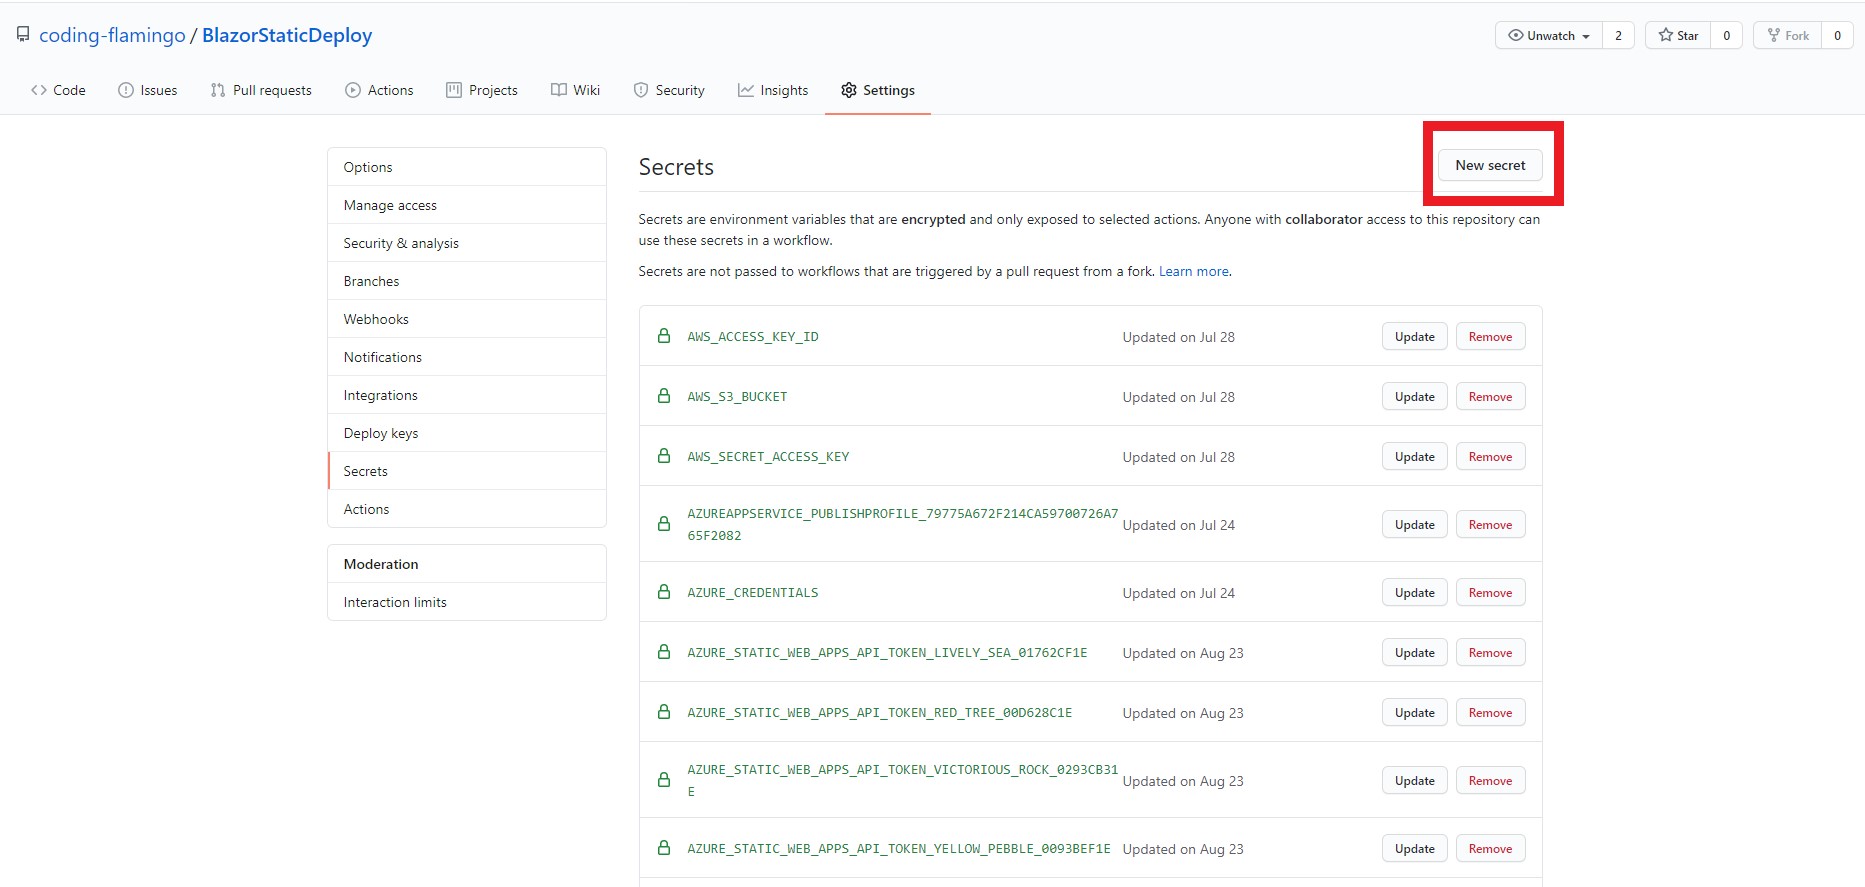Select Secrets in the sidebar
This screenshot has height=887, width=1865.
[x=467, y=471]
